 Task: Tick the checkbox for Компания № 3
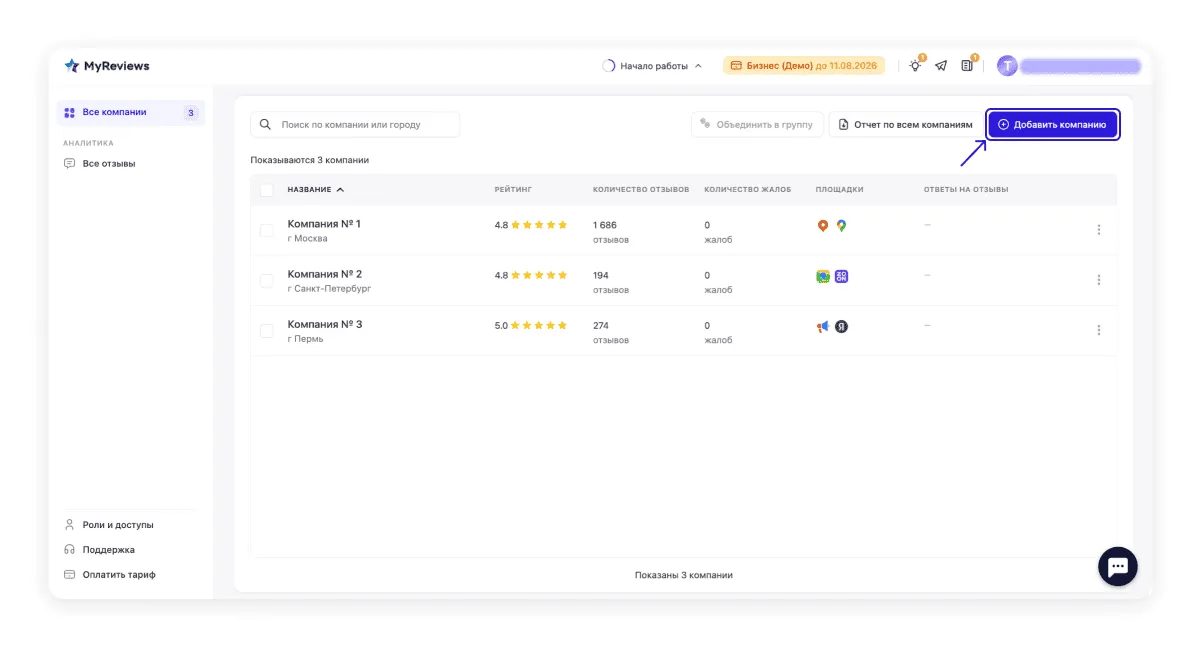[266, 330]
